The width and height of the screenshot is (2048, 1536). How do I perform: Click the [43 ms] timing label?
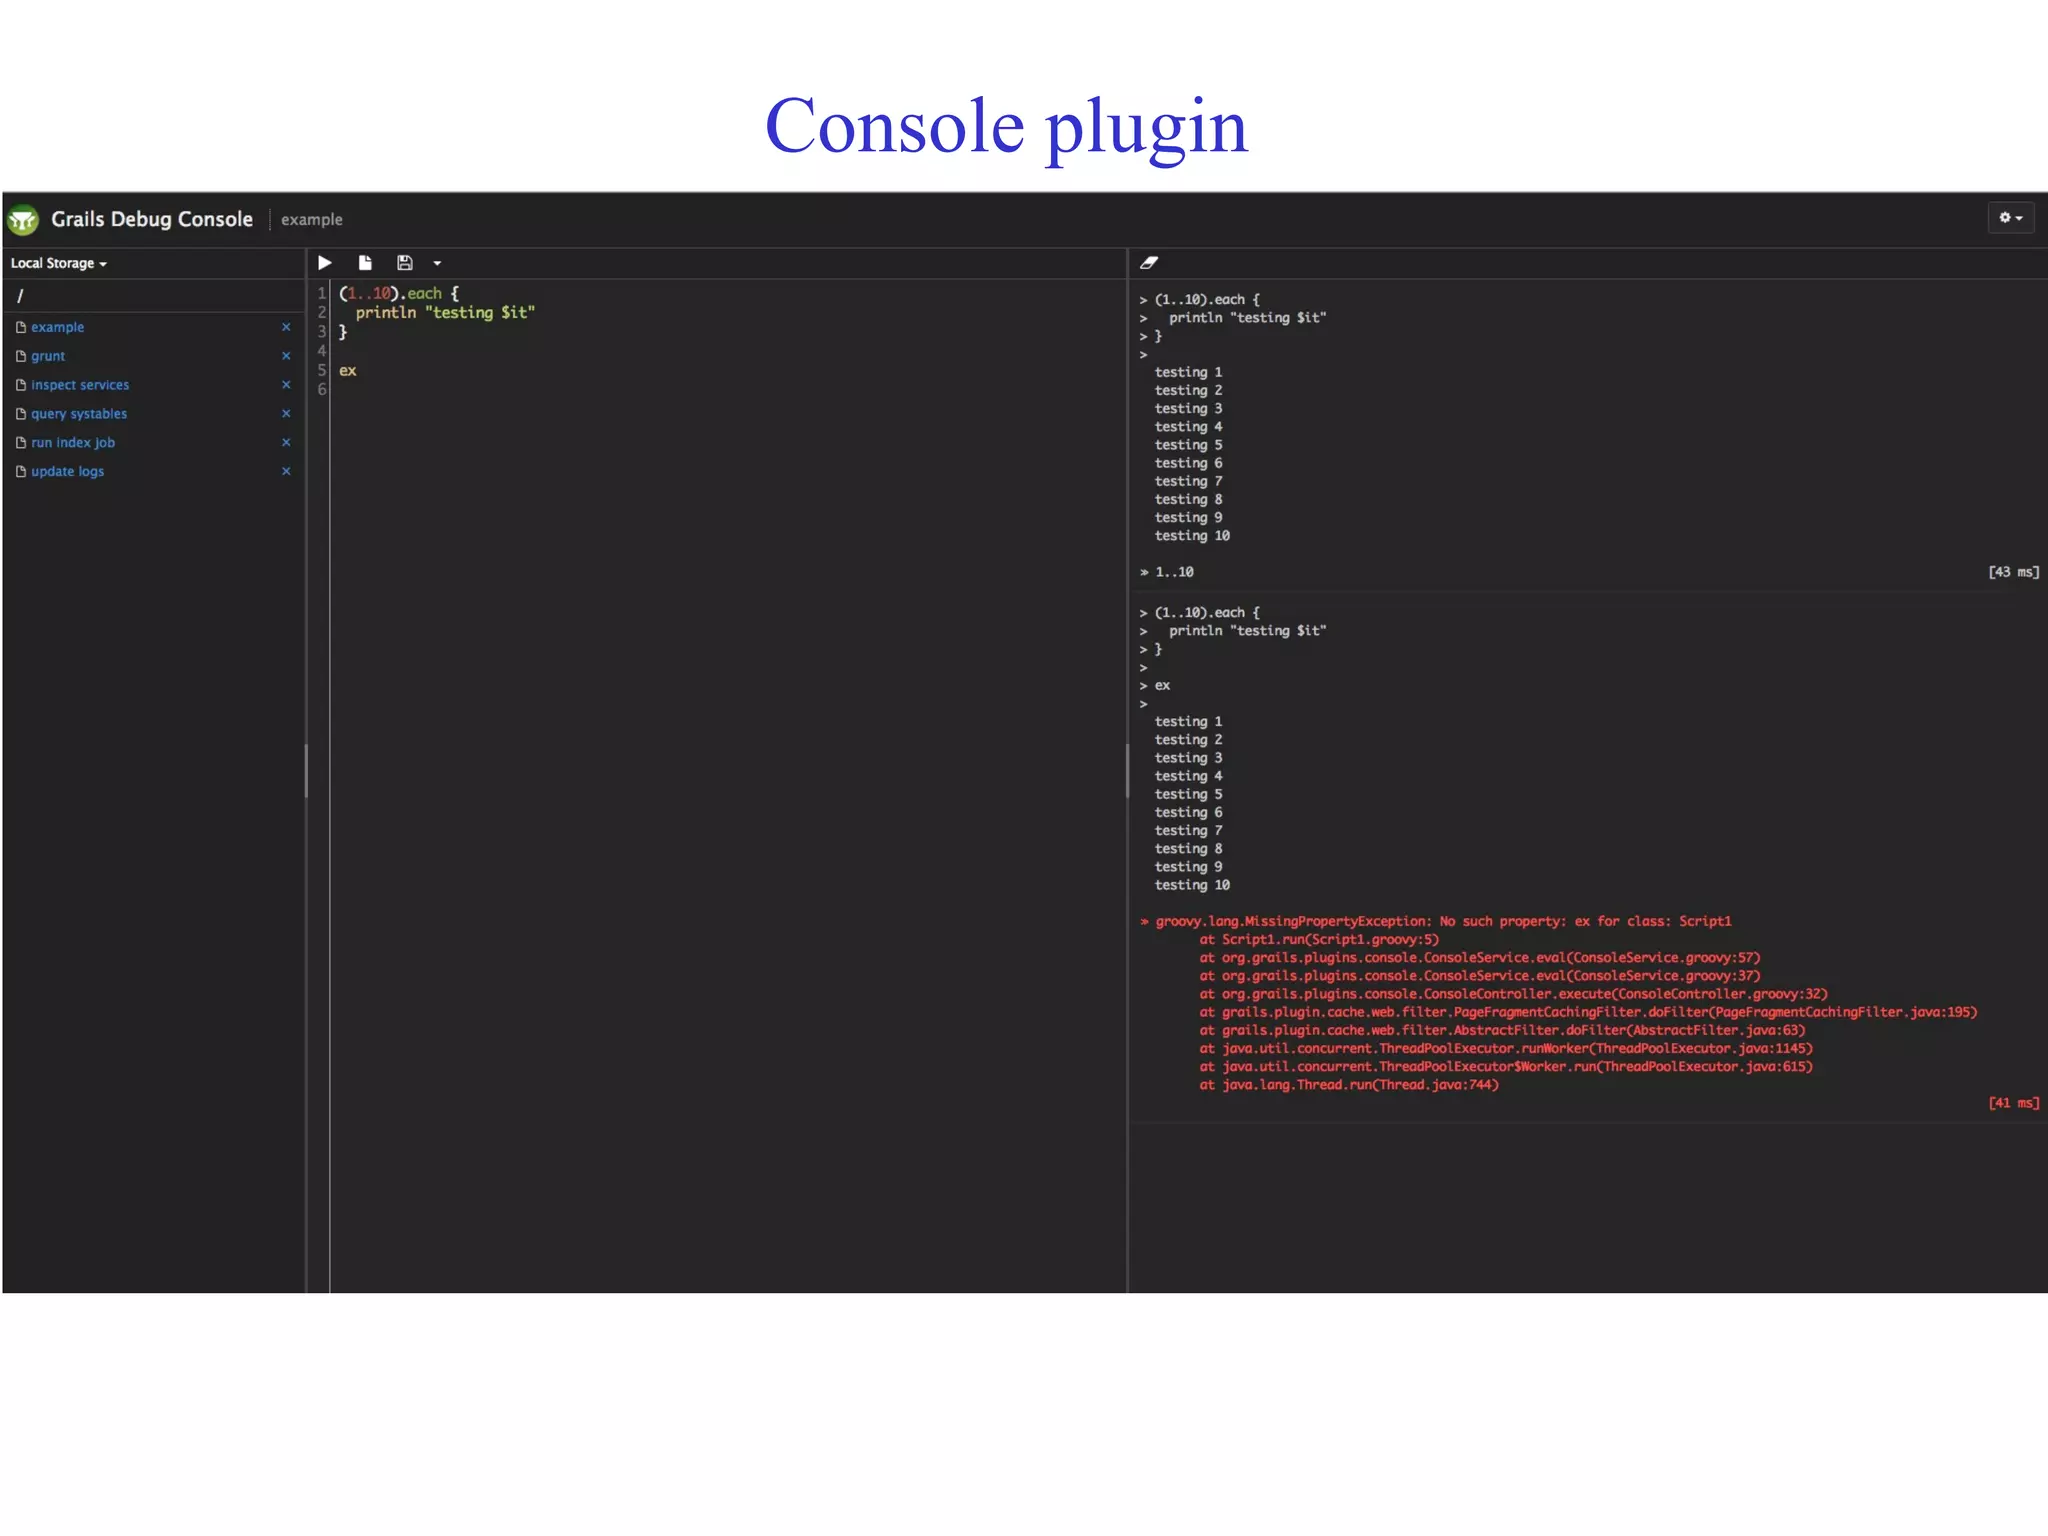(2013, 572)
